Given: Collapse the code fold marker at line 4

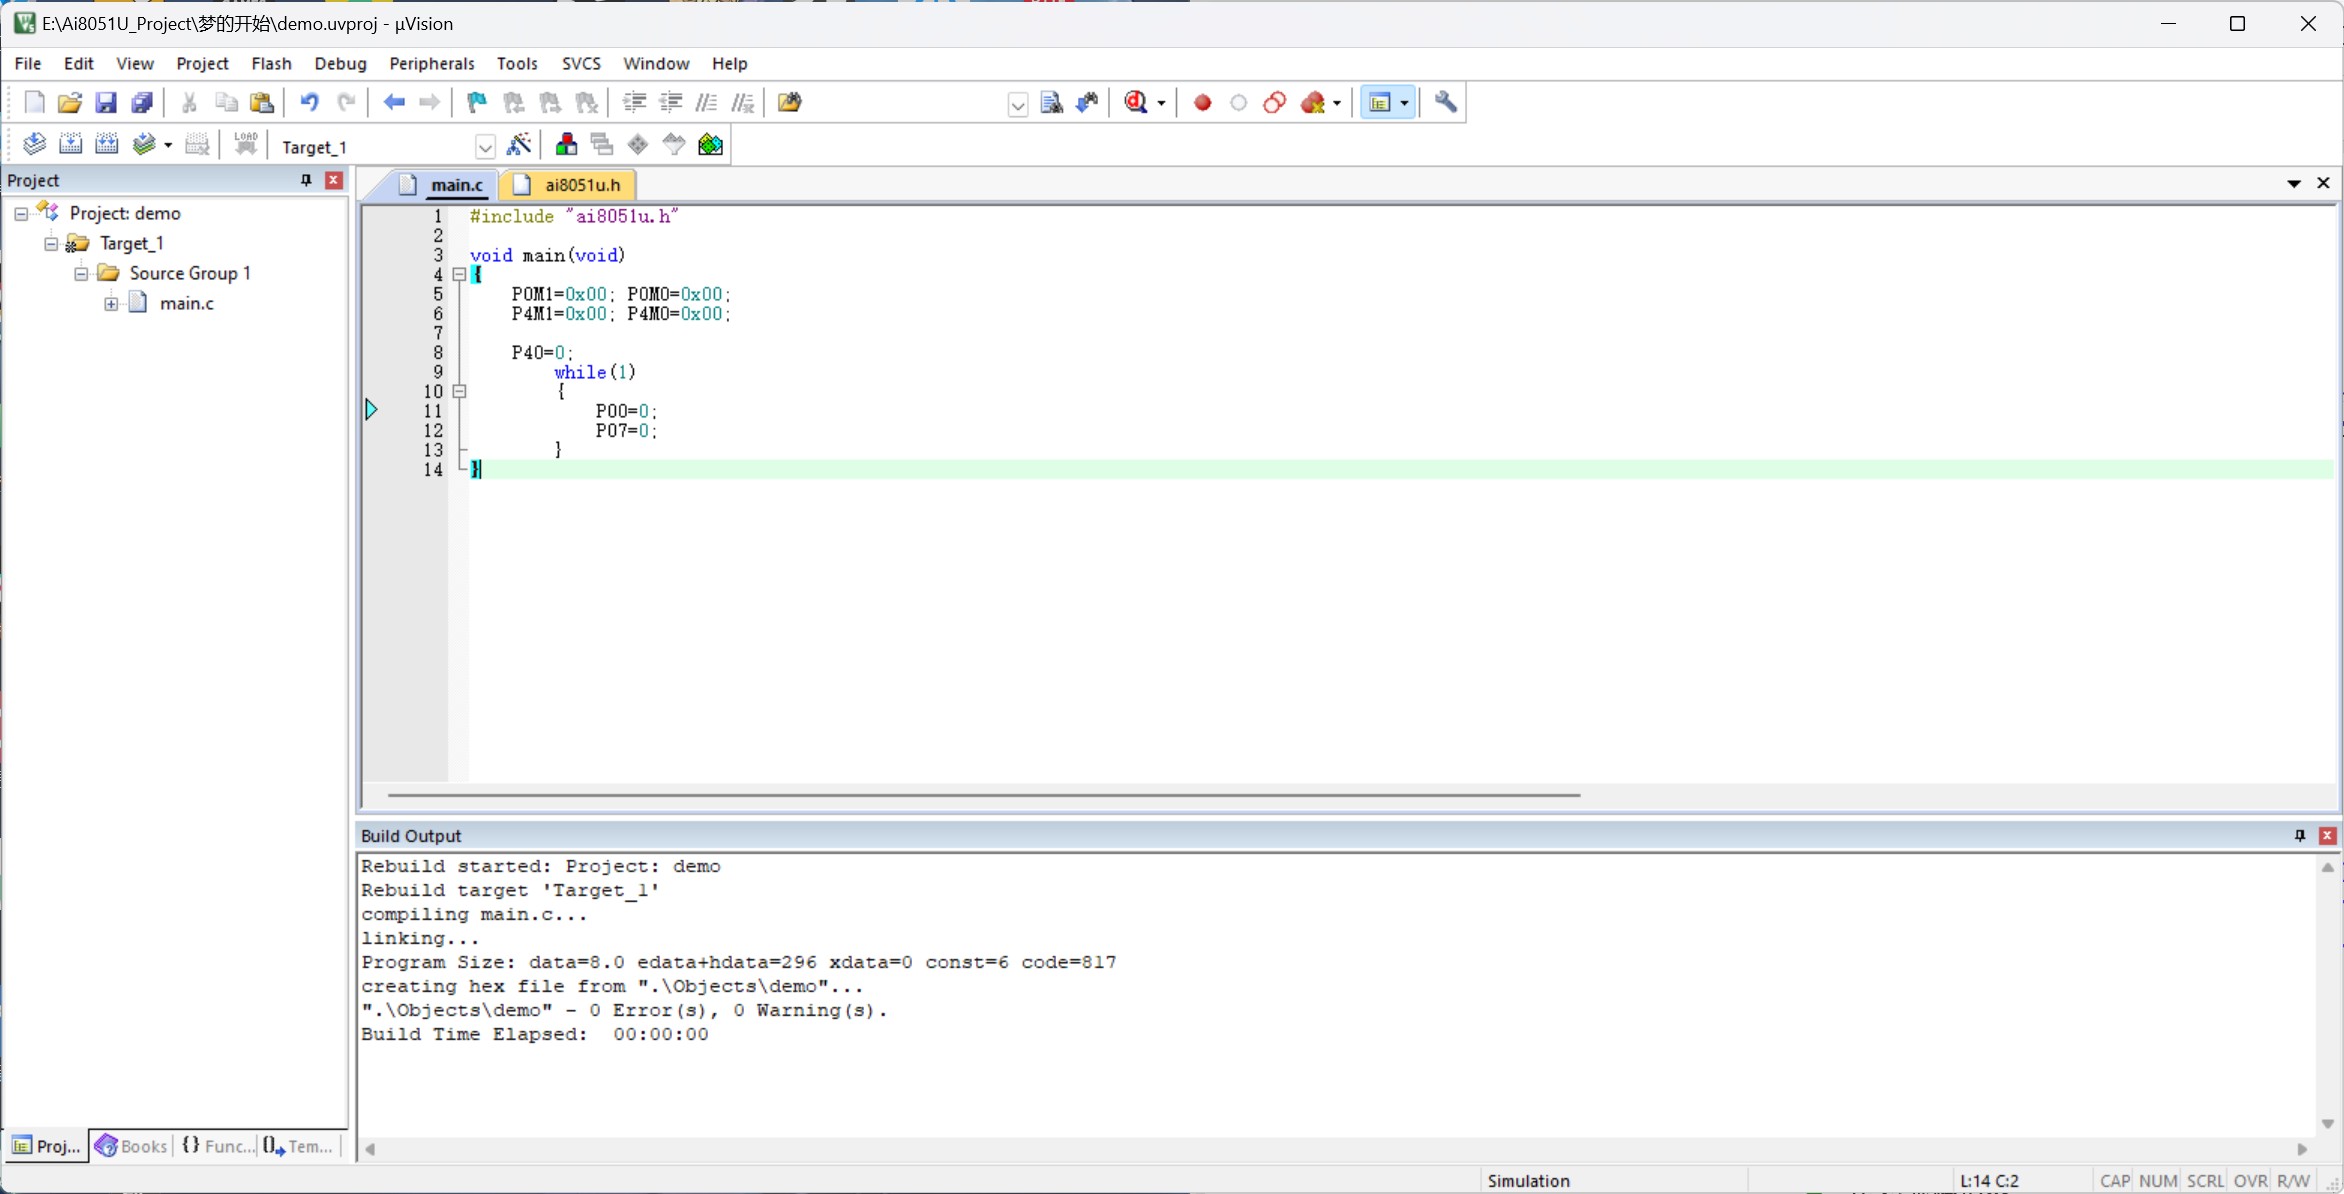Looking at the screenshot, I should 459,274.
